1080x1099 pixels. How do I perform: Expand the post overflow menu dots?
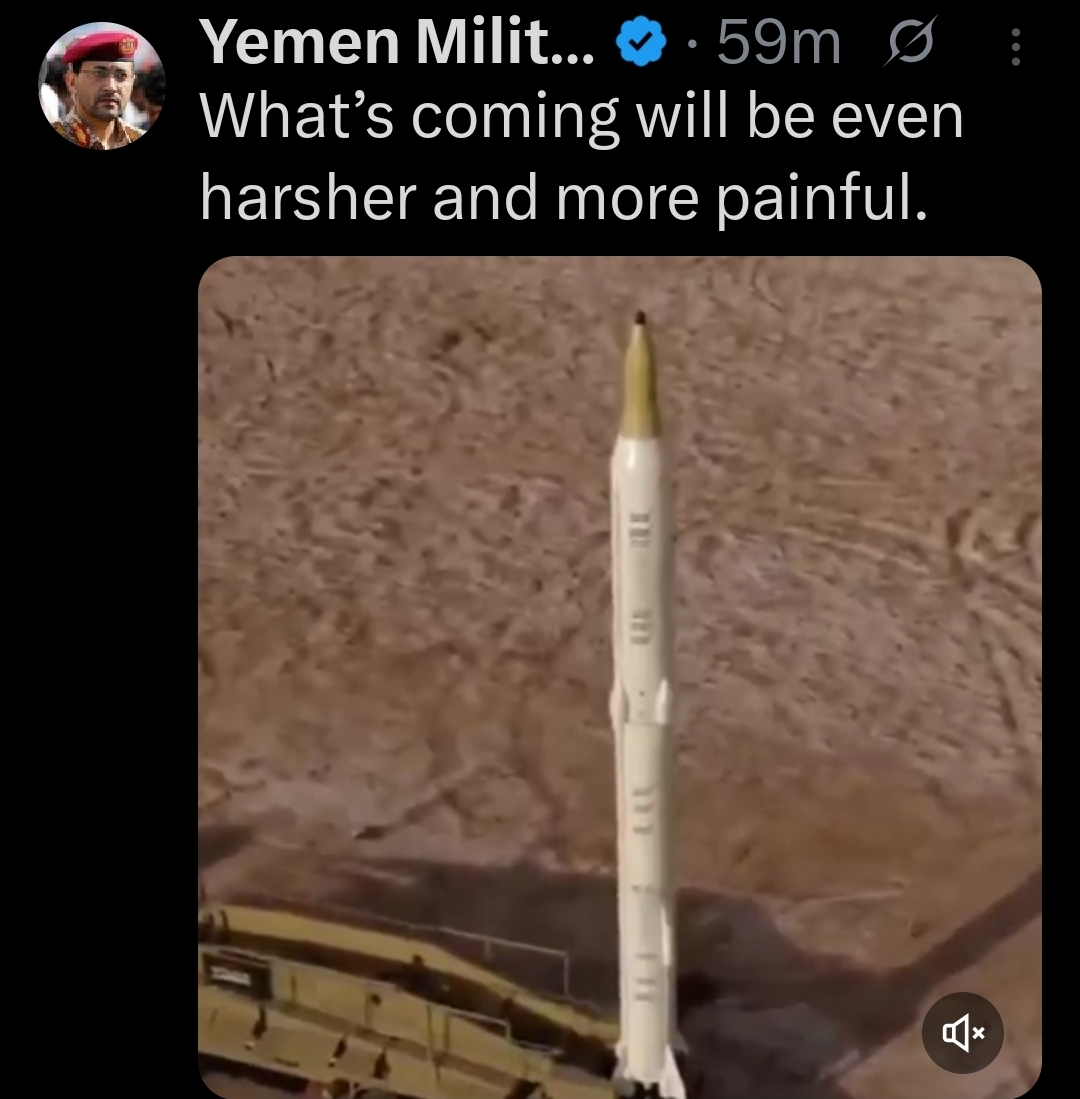pyautogui.click(x=1016, y=47)
